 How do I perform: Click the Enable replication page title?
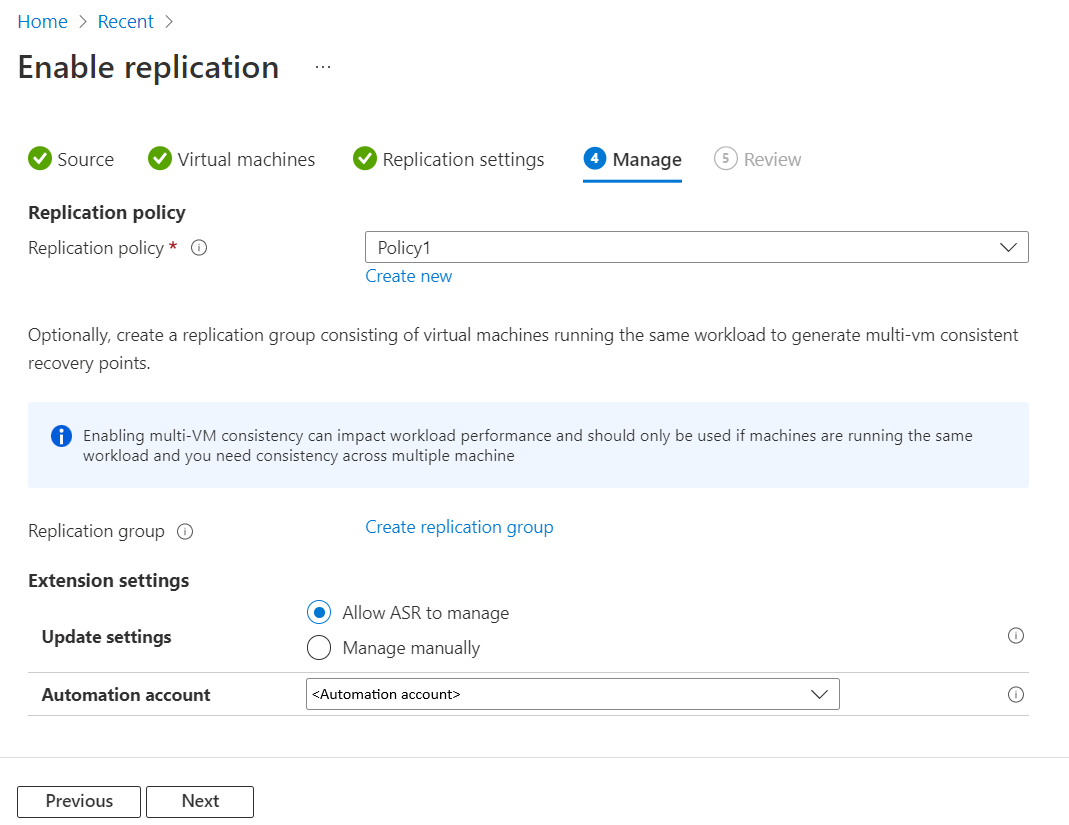point(149,68)
